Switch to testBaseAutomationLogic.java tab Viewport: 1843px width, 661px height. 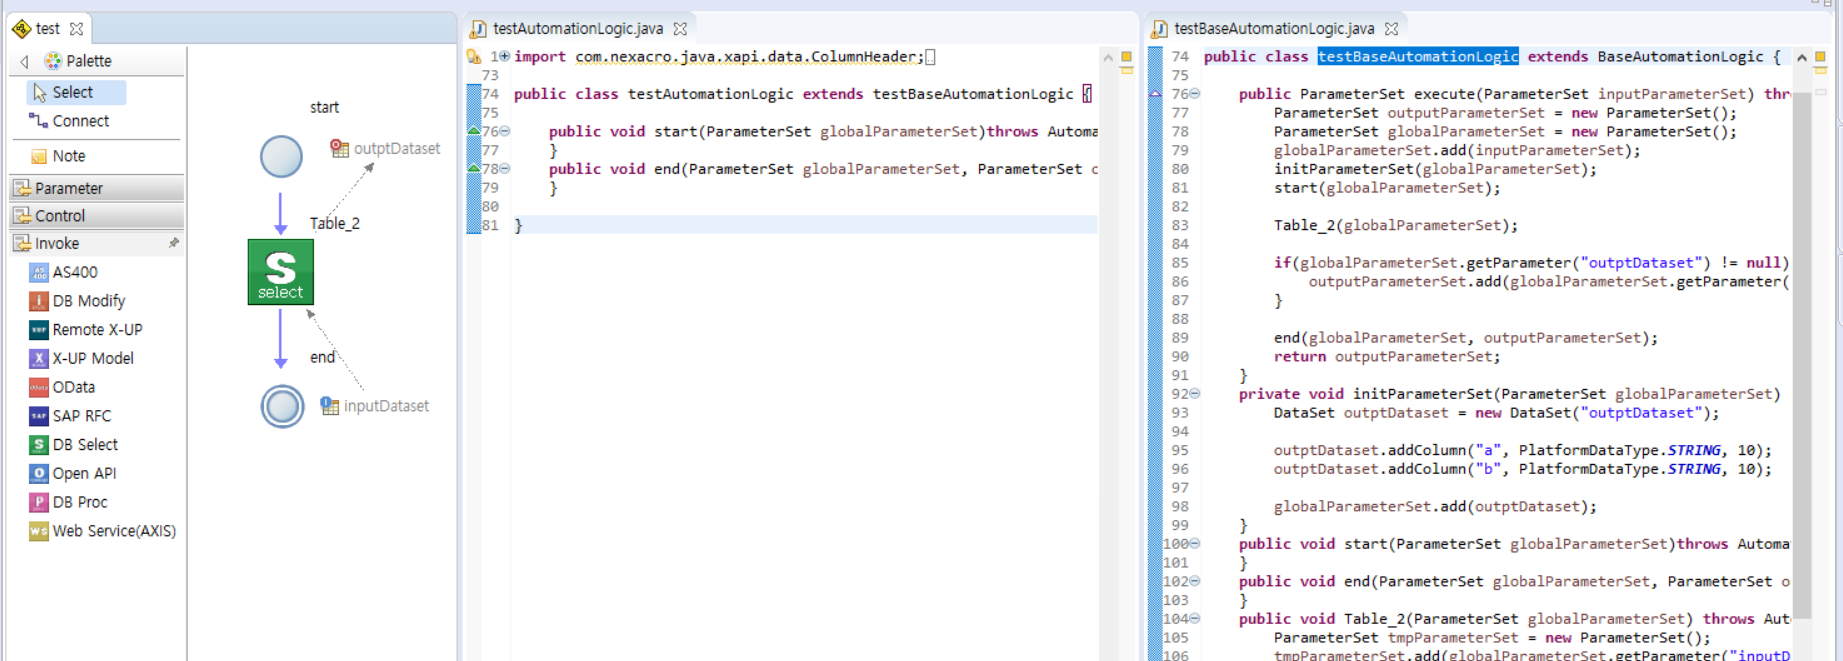(1273, 29)
